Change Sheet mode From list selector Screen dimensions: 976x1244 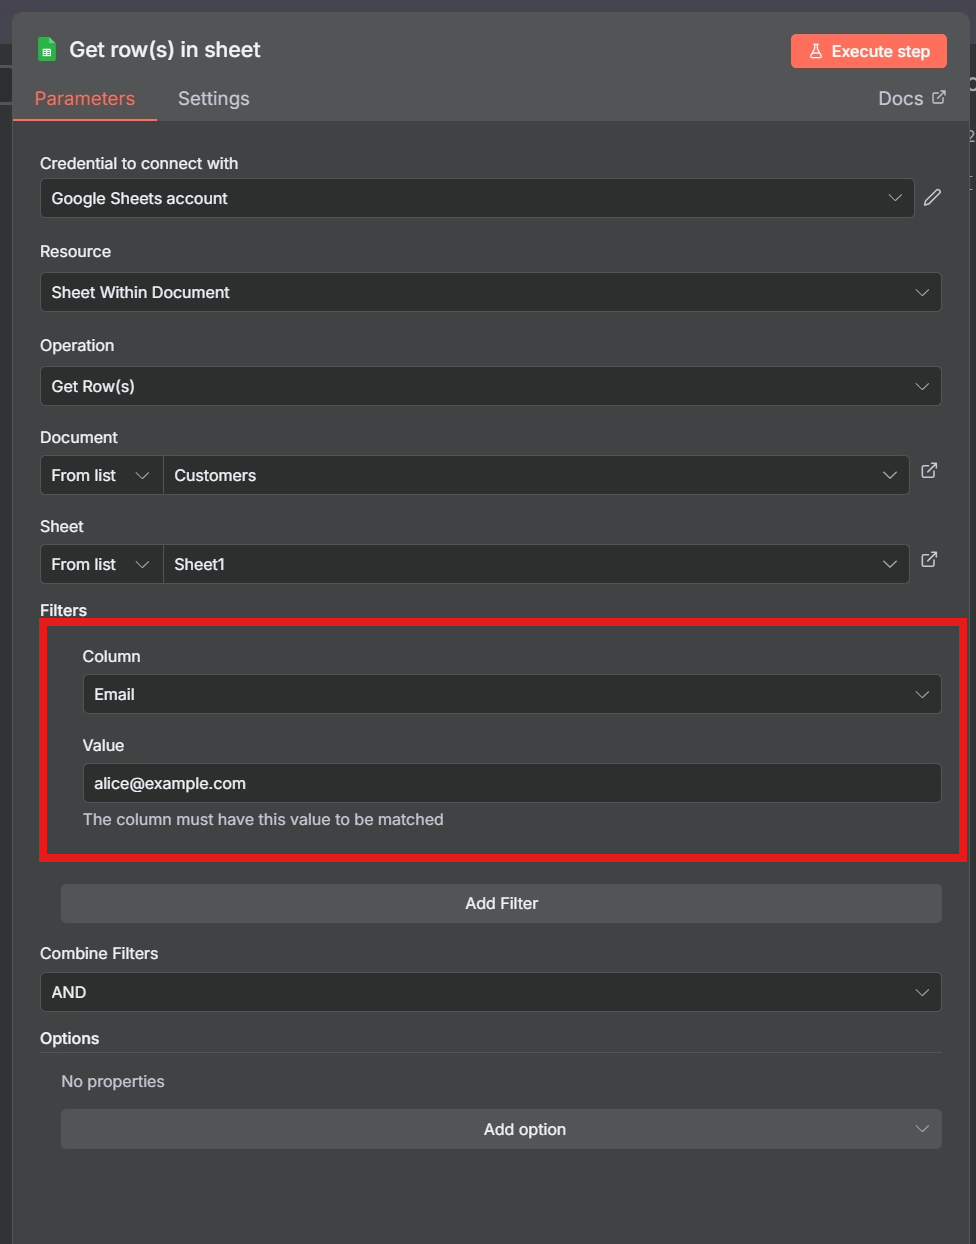[100, 564]
